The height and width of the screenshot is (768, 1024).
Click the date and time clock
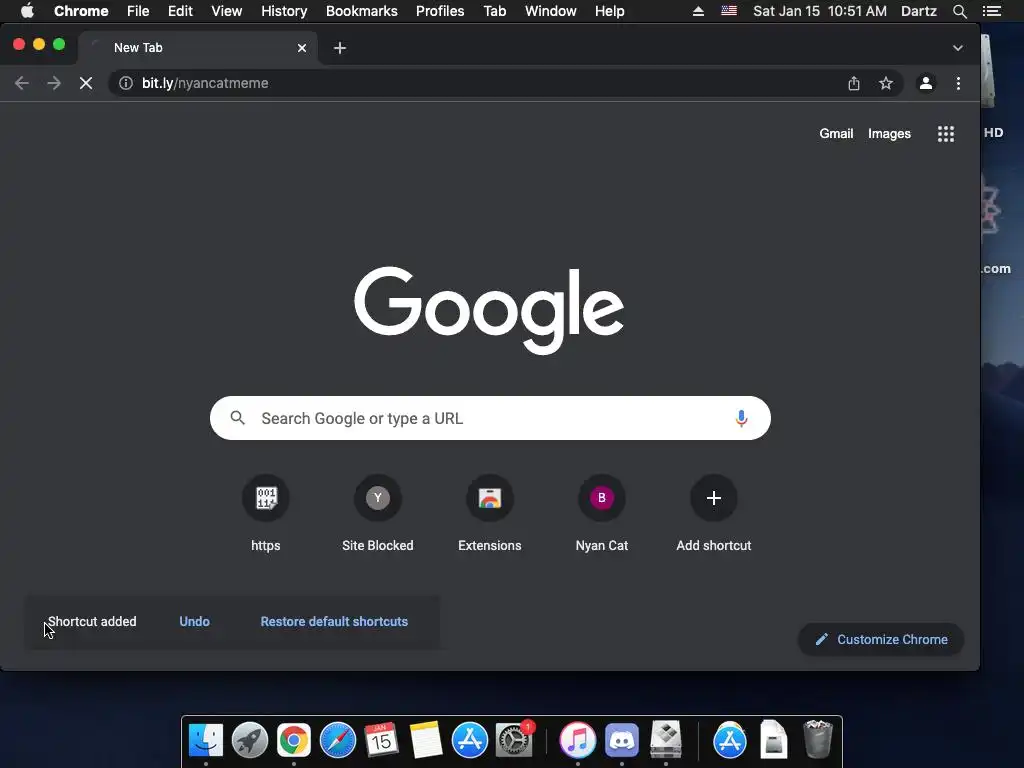pos(820,11)
